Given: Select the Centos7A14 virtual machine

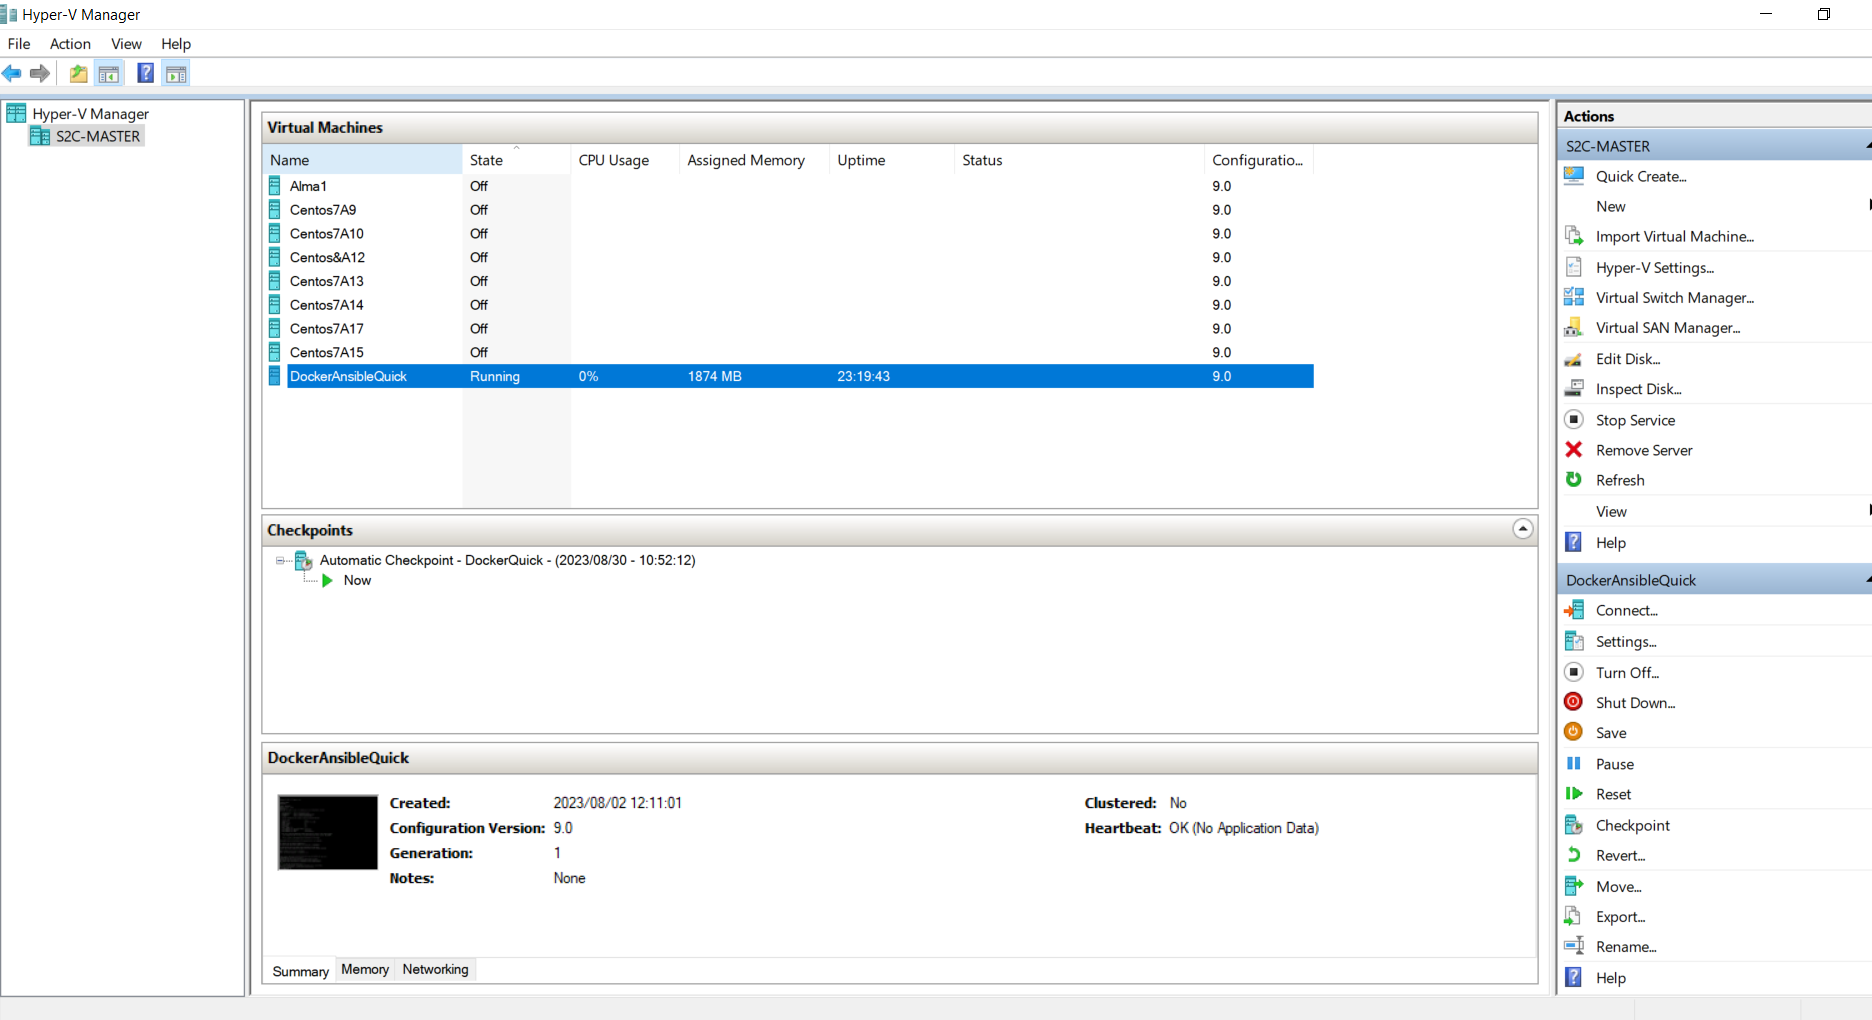Looking at the screenshot, I should 788,305.
